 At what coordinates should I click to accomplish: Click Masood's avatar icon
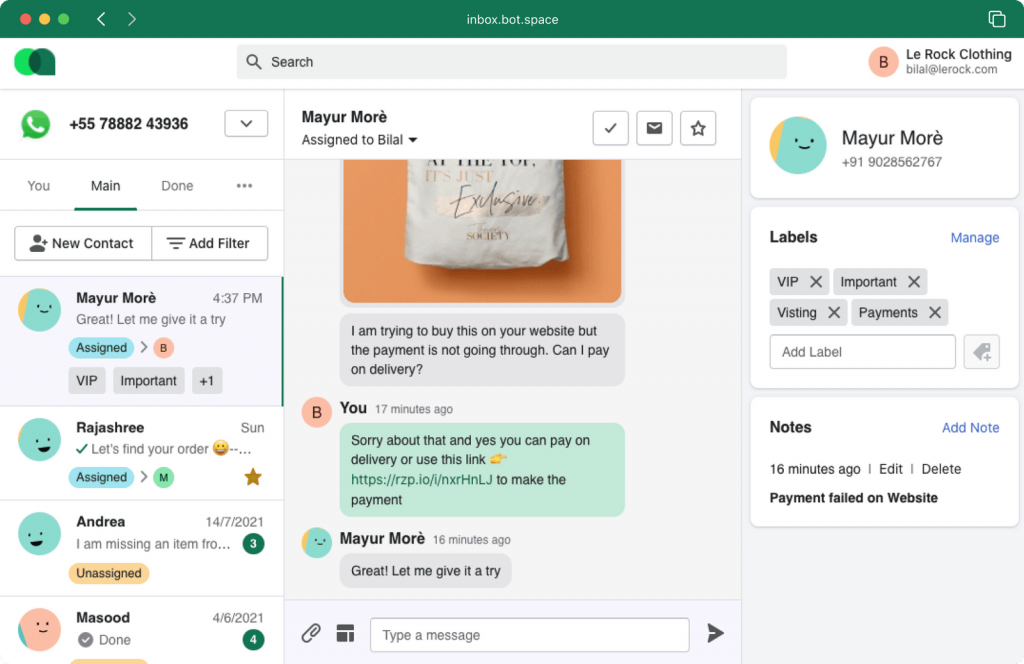[x=39, y=629]
